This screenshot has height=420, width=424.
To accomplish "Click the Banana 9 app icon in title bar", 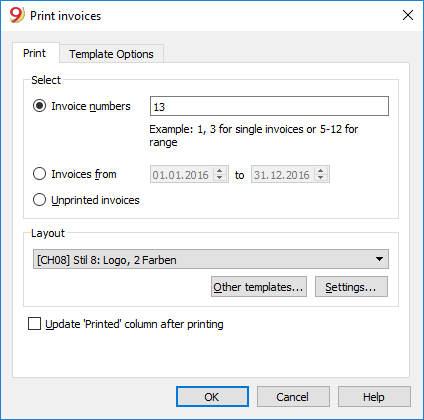I will [17, 15].
